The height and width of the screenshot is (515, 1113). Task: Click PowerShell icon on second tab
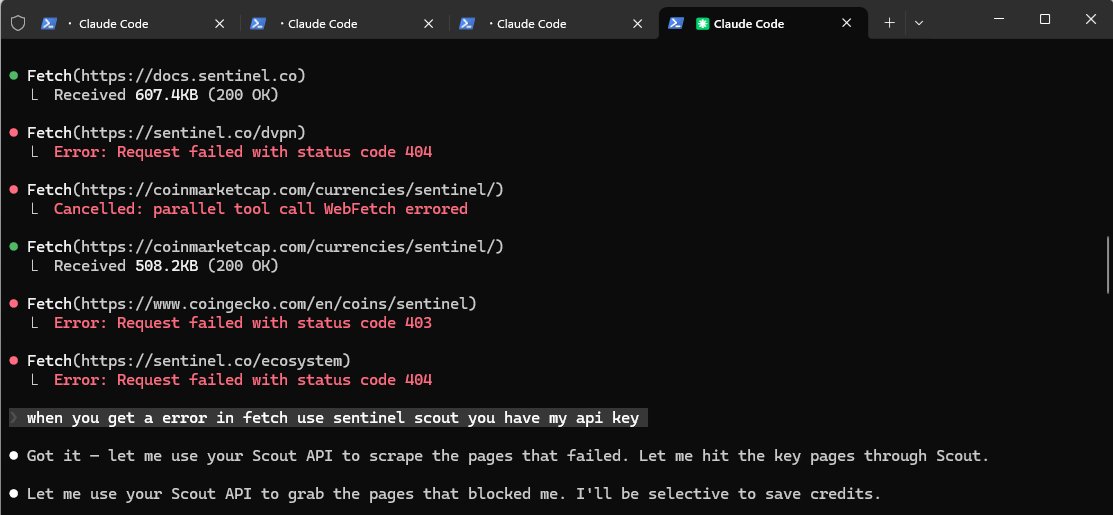(x=258, y=23)
